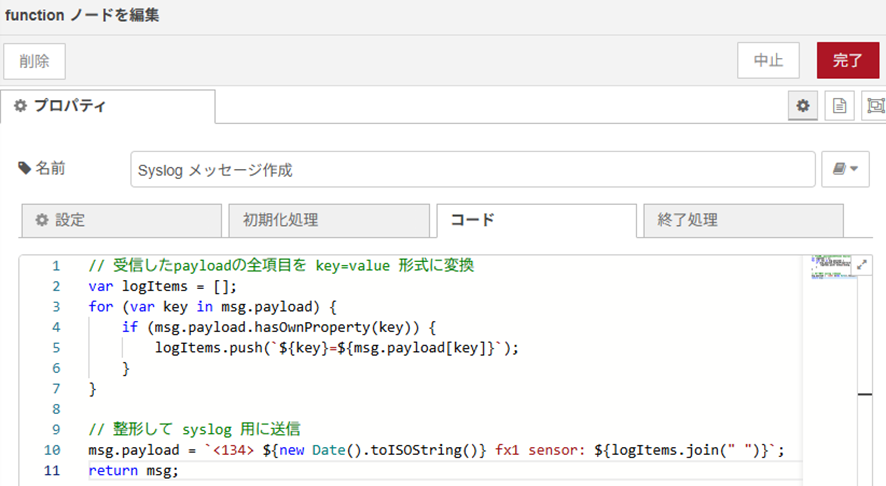This screenshot has height=486, width=886.
Task: Click the 中止 button
Action: (x=768, y=60)
